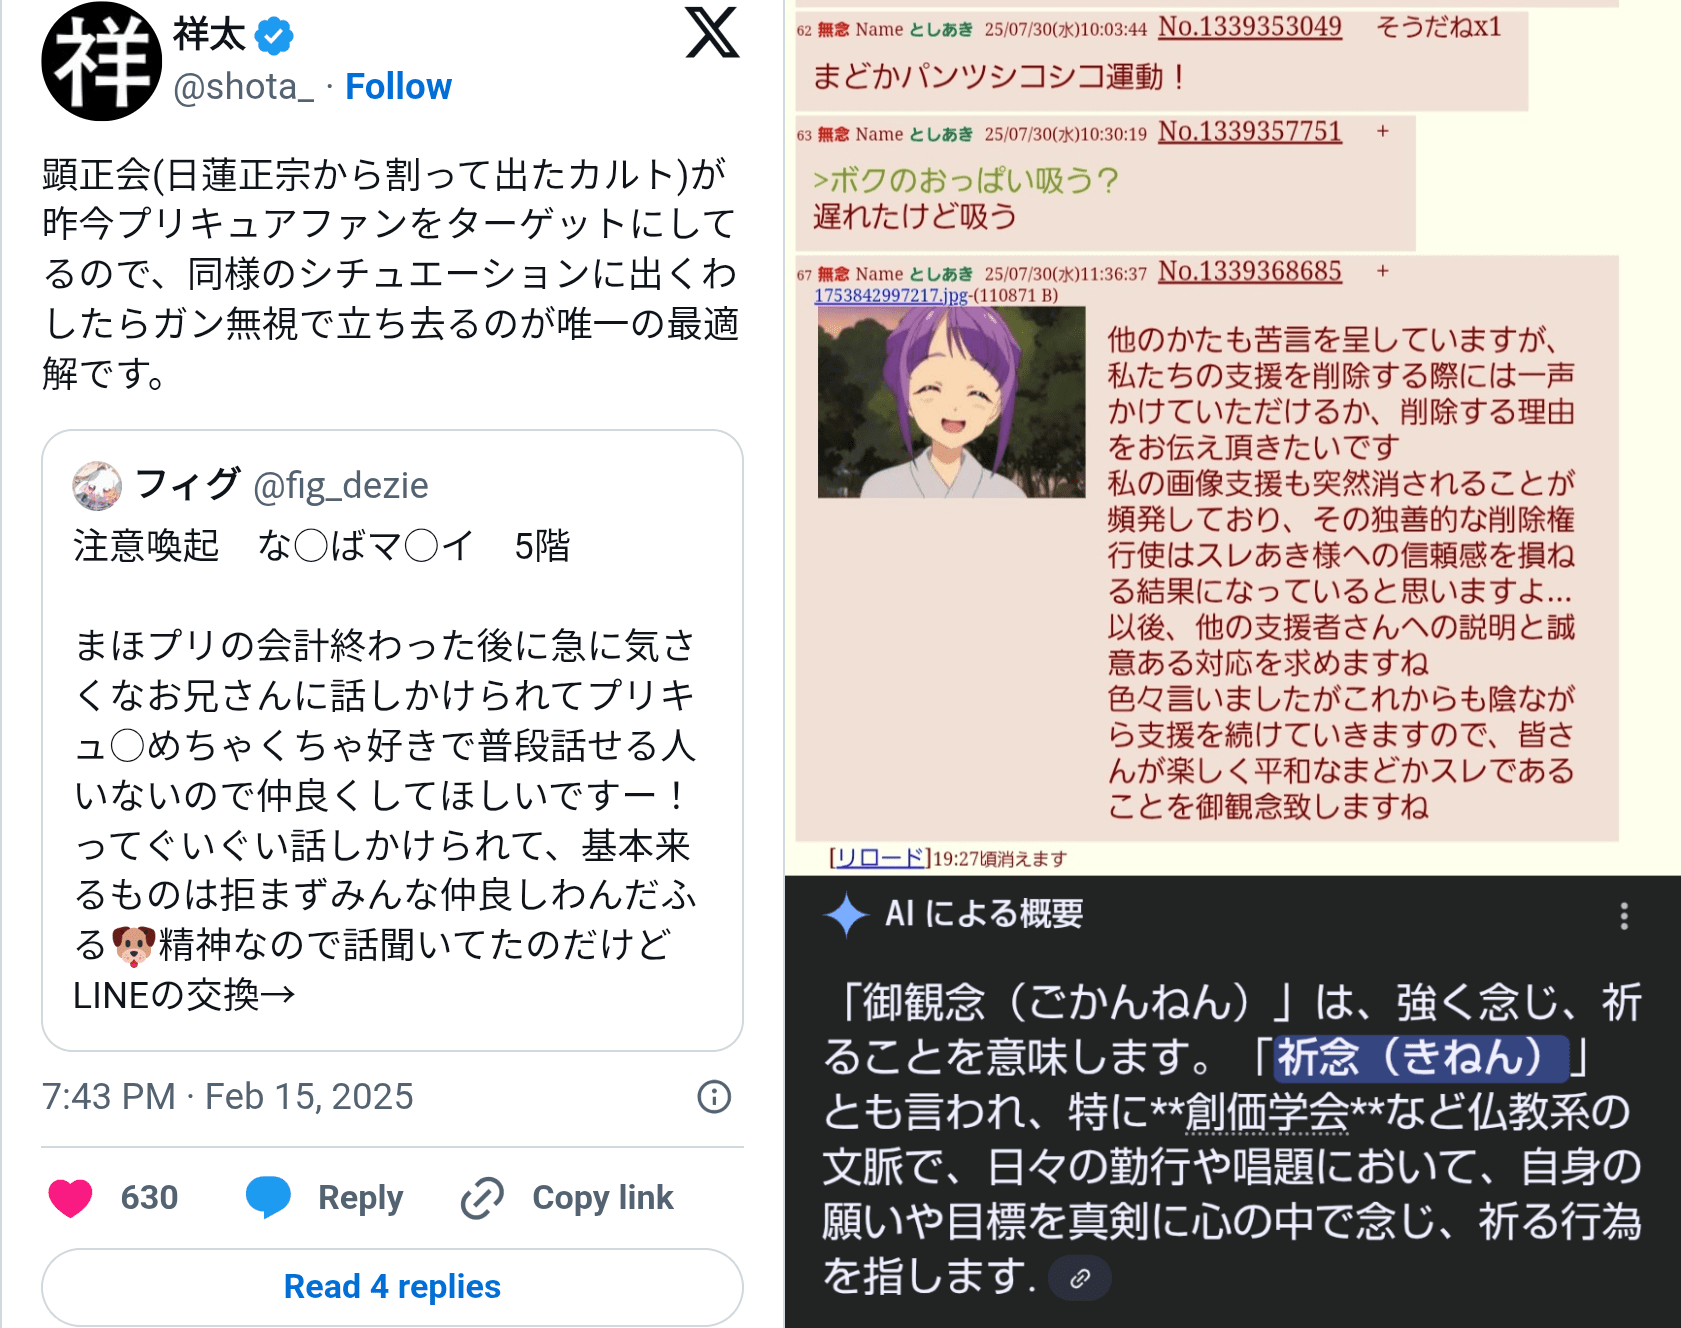Open post No.1339357751 link
The height and width of the screenshot is (1328, 1681).
coord(1250,132)
